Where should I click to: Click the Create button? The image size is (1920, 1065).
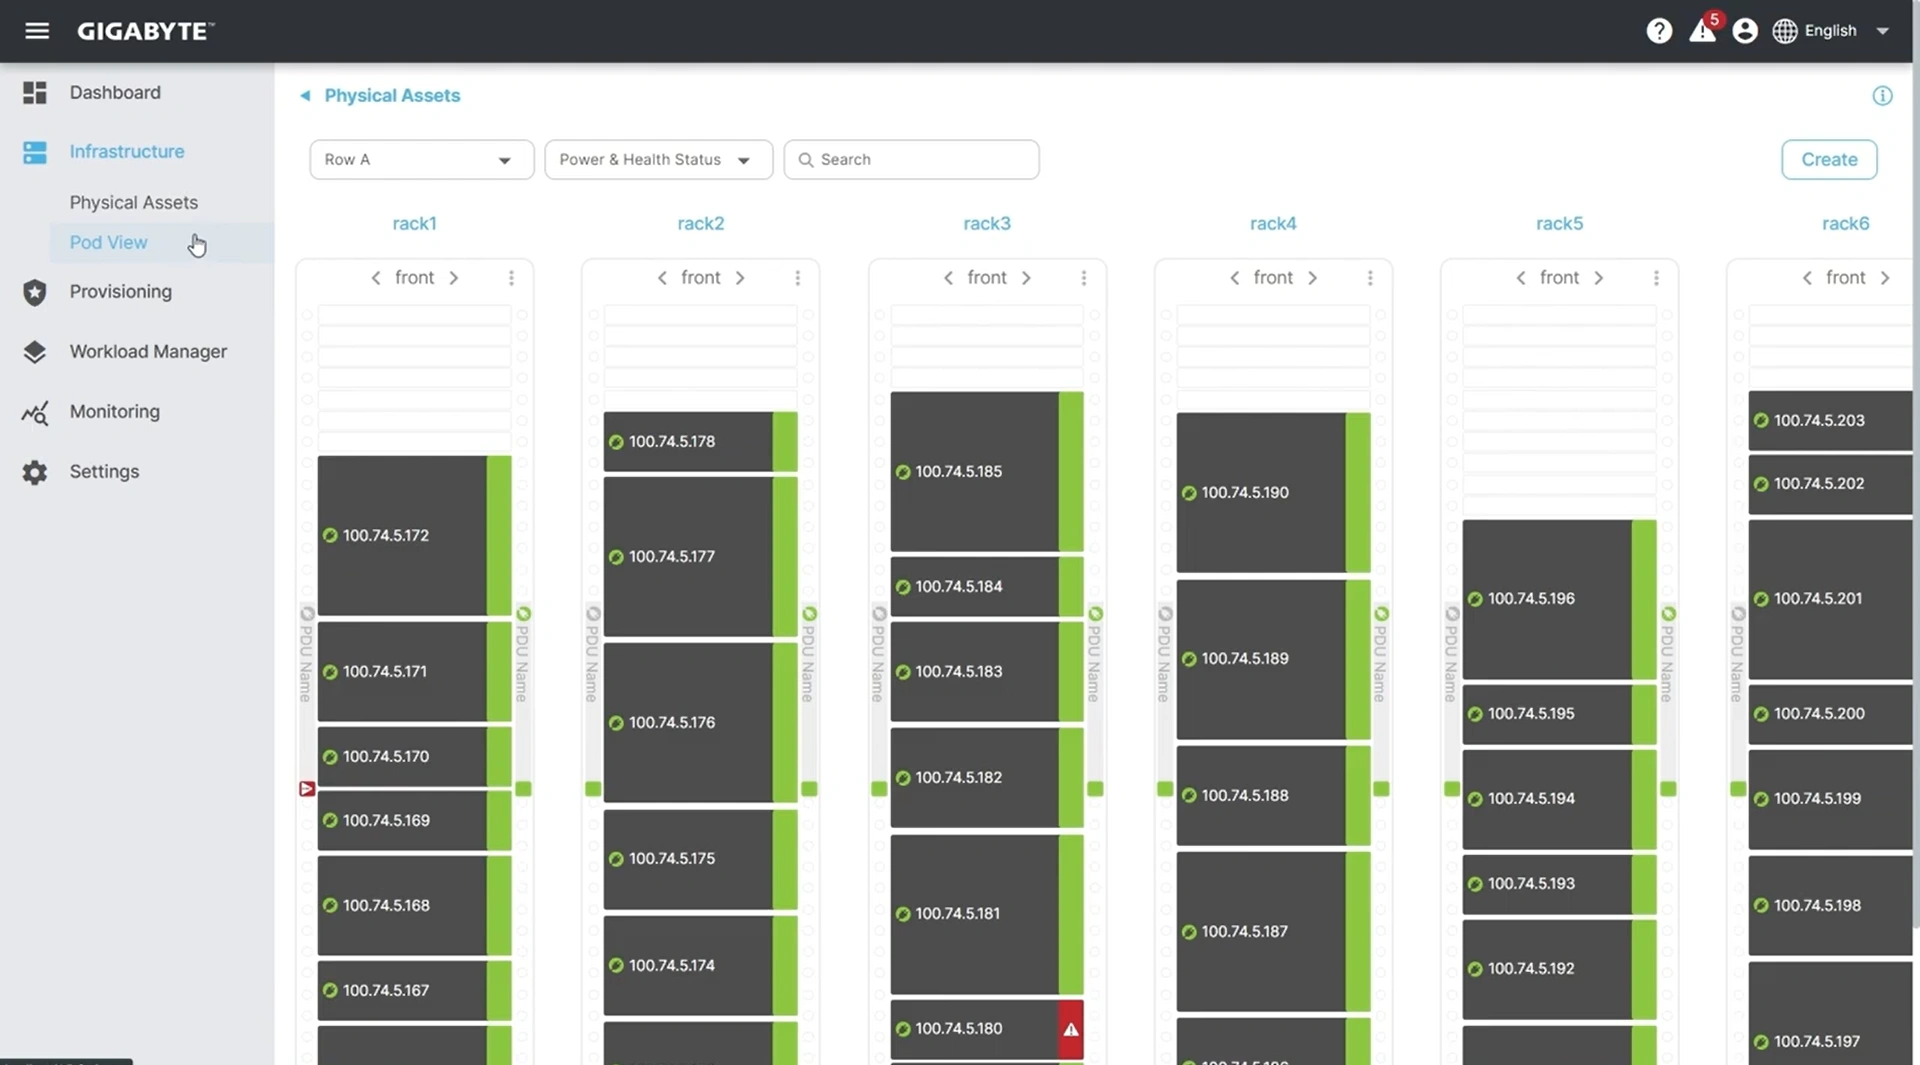point(1829,160)
